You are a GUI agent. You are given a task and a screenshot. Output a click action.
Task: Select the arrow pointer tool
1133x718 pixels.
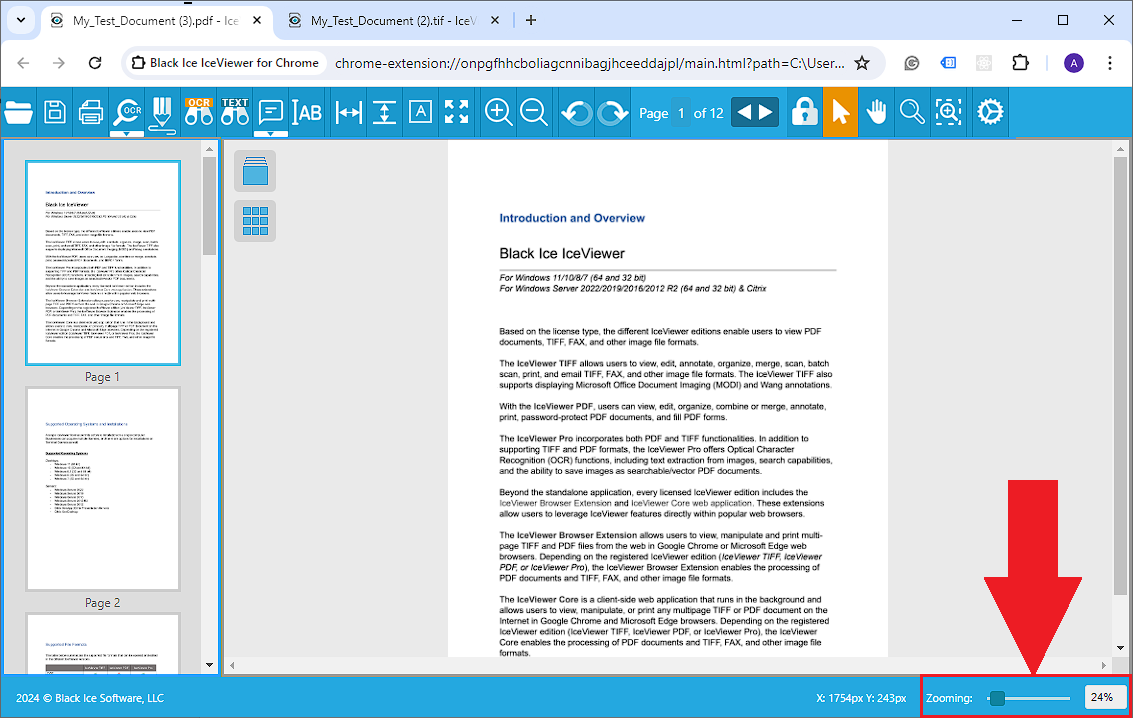(840, 112)
